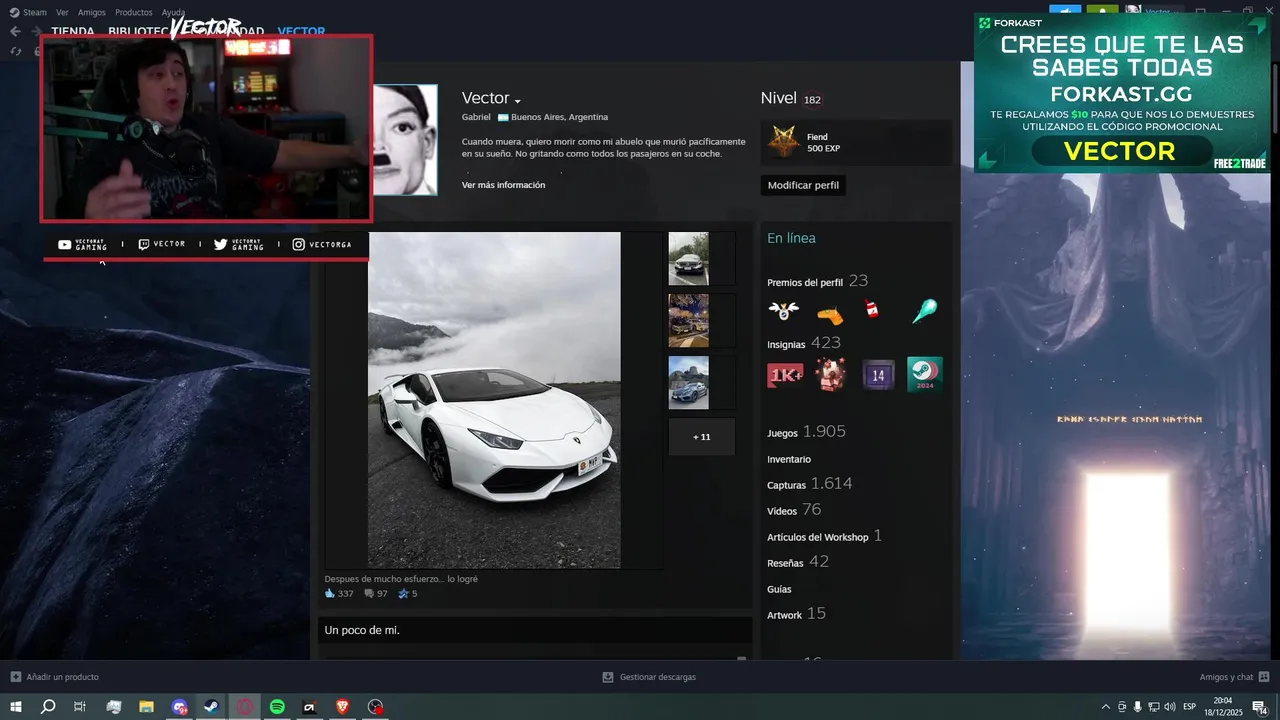Select the second screenshot thumbnail with lights

coord(688,321)
